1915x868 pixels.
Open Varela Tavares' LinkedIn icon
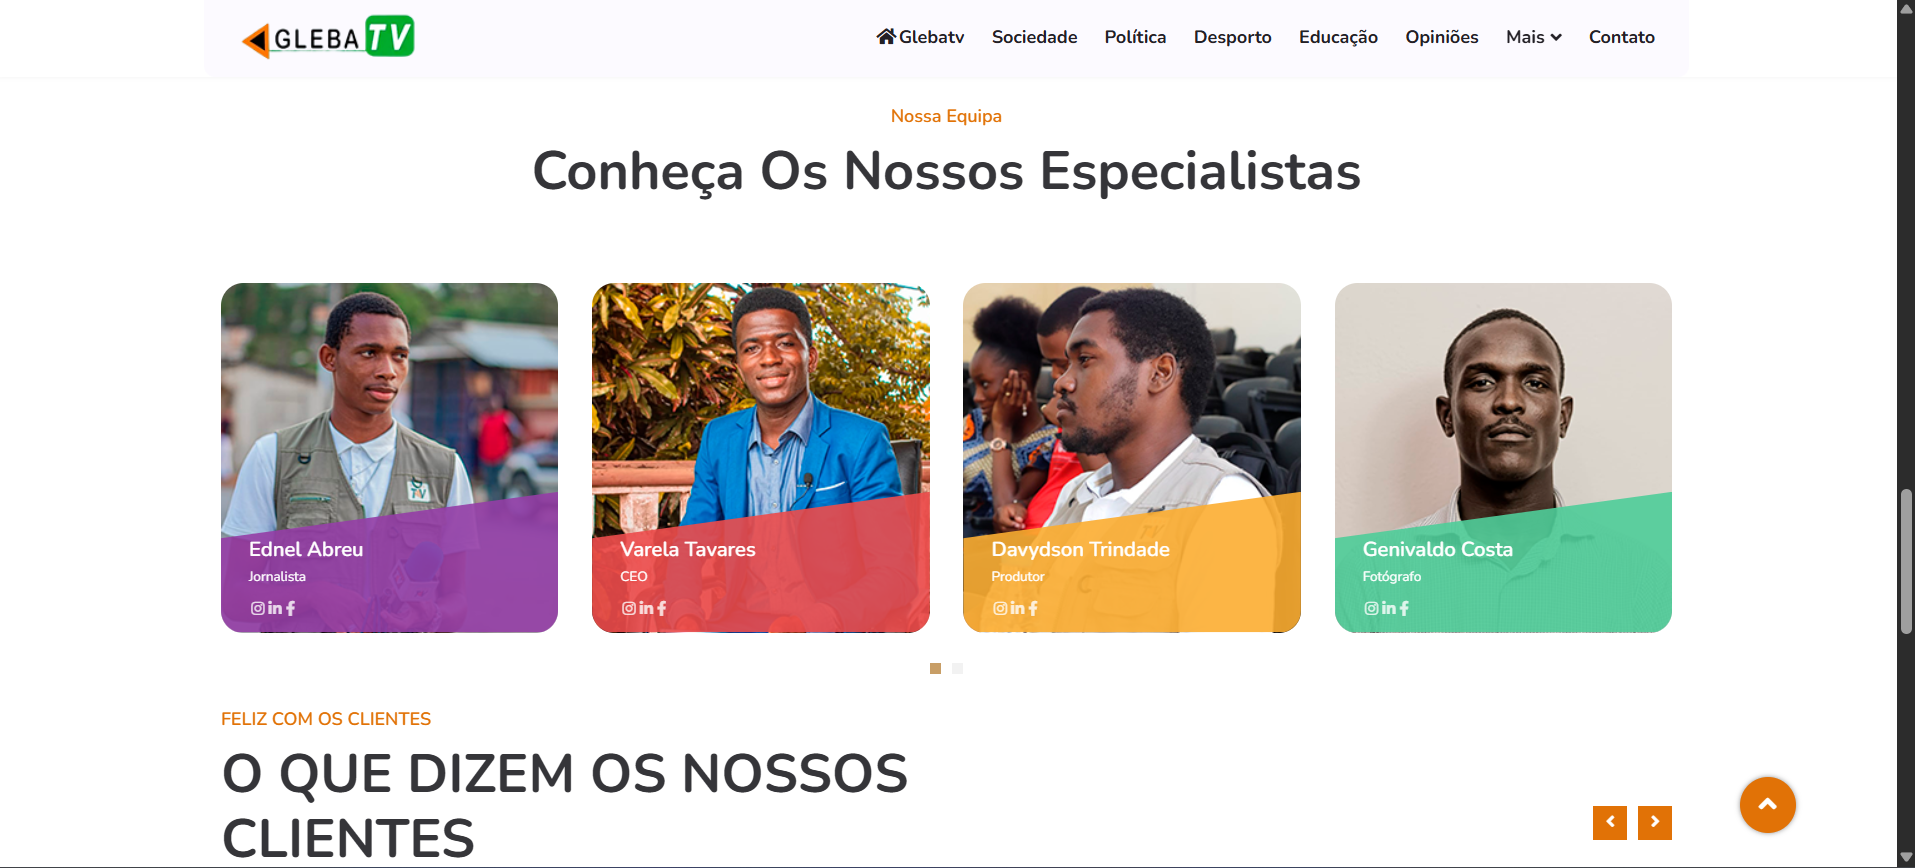646,608
